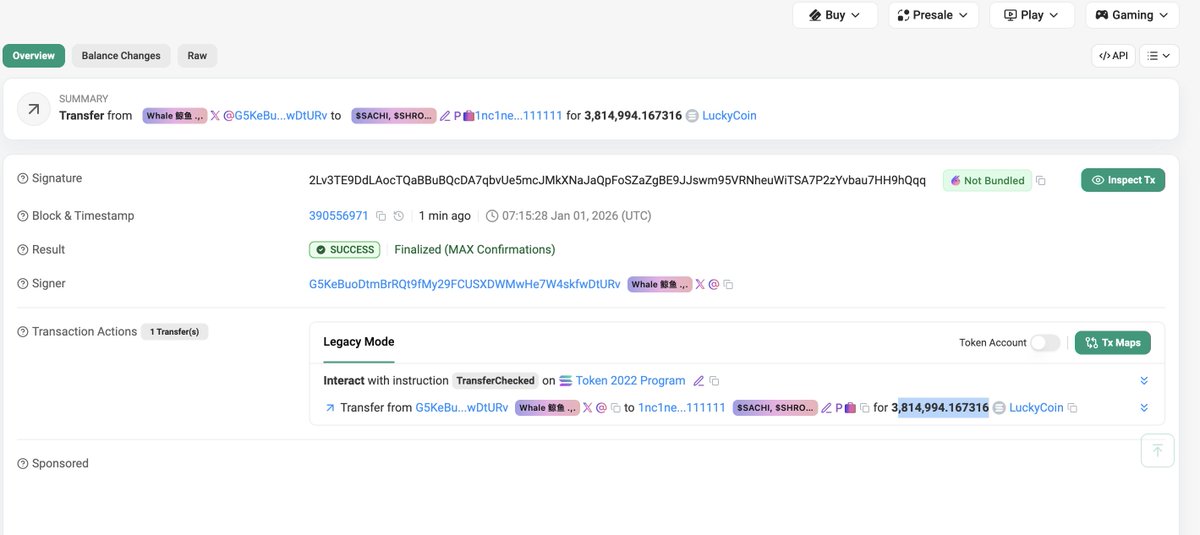Open the Buy dropdown menu
Screen dimensions: 1200x535
click(x=835, y=15)
